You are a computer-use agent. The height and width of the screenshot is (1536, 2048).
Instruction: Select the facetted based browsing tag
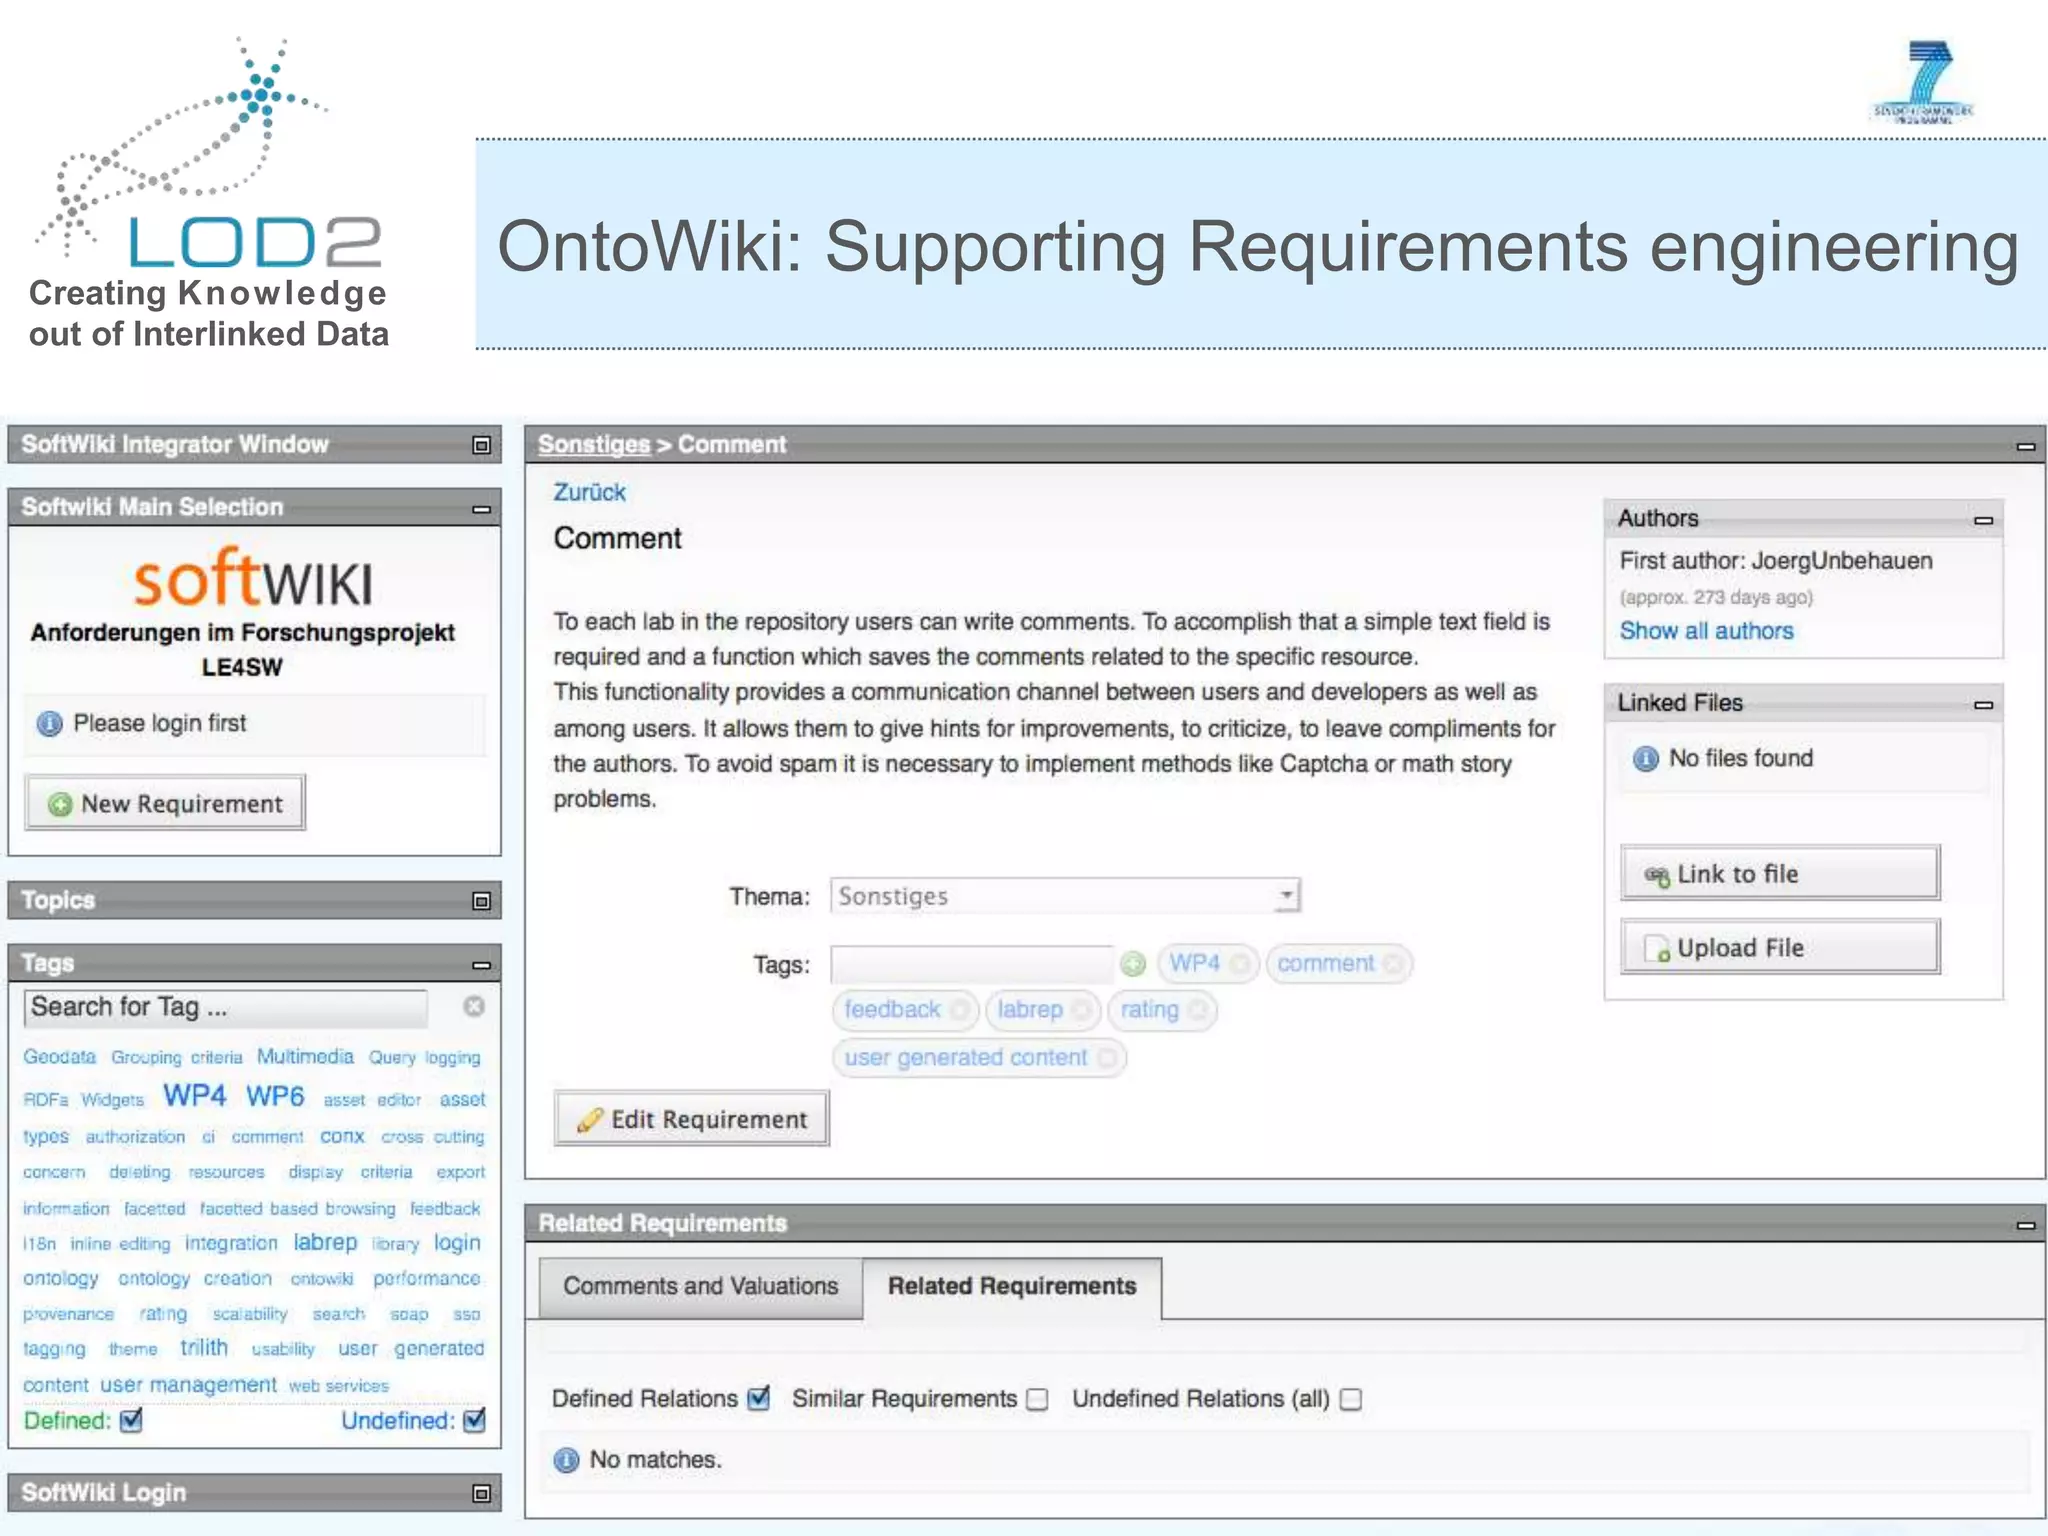(x=298, y=1209)
